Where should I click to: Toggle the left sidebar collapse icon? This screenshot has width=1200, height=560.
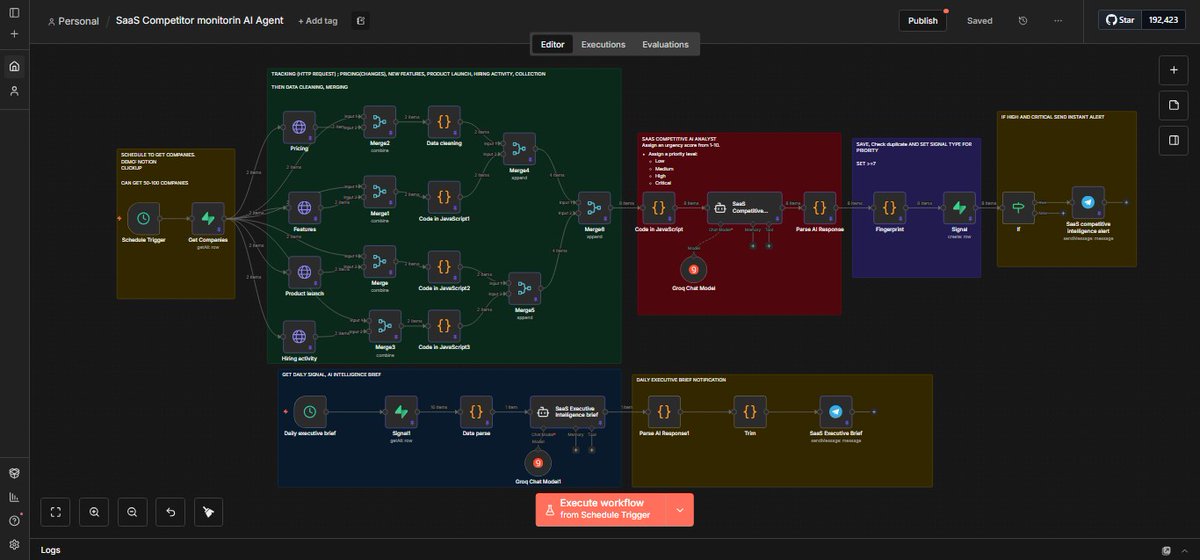click(x=14, y=12)
